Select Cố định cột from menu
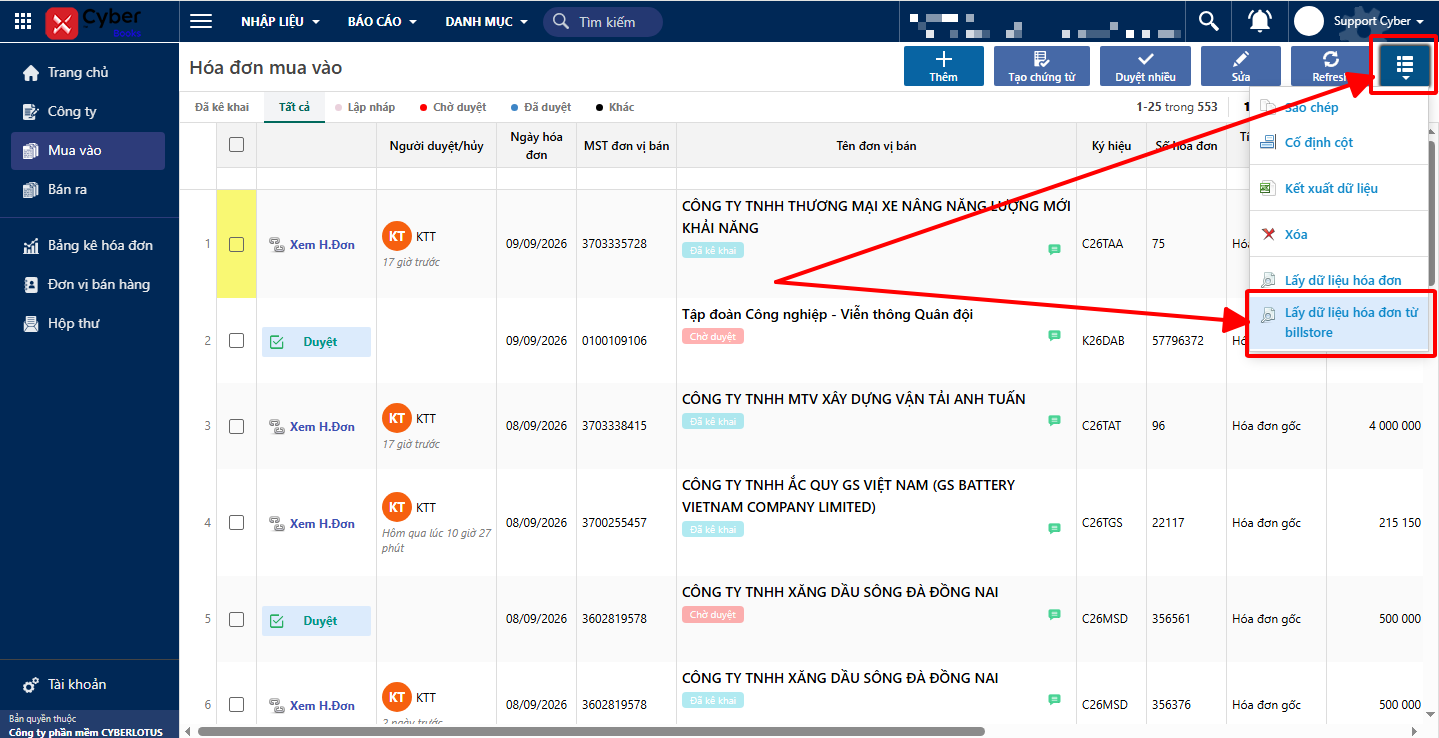 tap(1340, 142)
